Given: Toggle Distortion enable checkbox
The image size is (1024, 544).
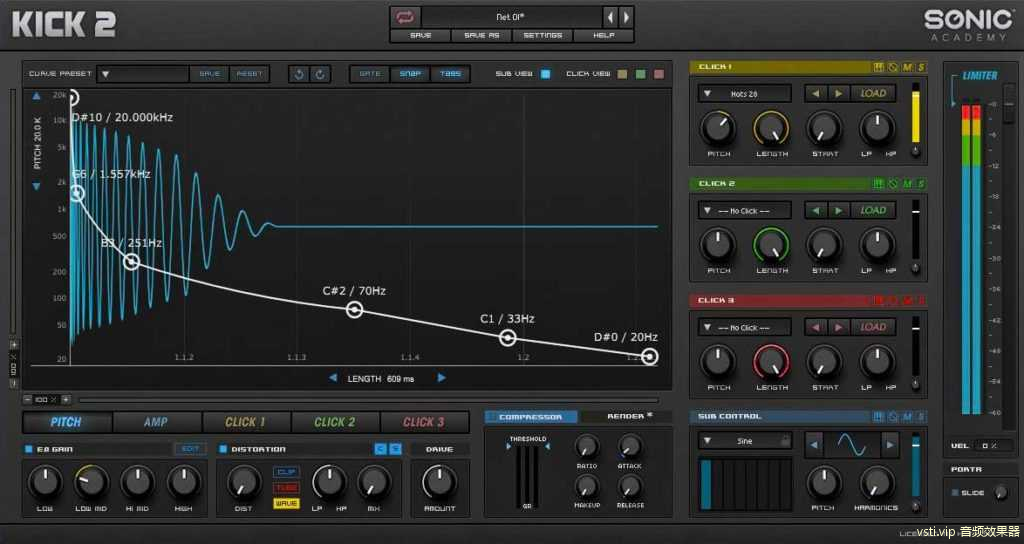Looking at the screenshot, I should click(223, 449).
